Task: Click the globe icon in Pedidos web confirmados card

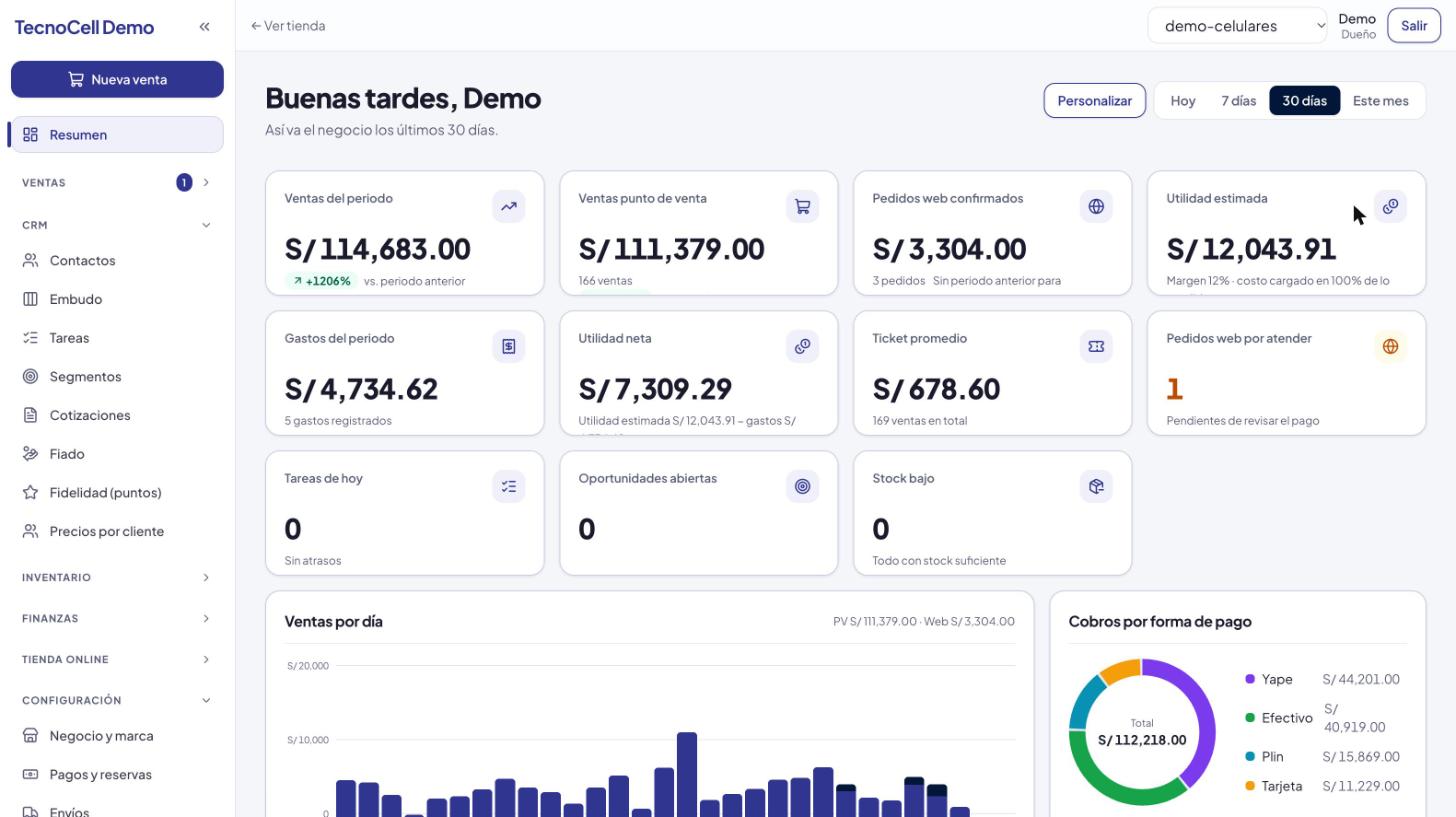Action: 1096,206
